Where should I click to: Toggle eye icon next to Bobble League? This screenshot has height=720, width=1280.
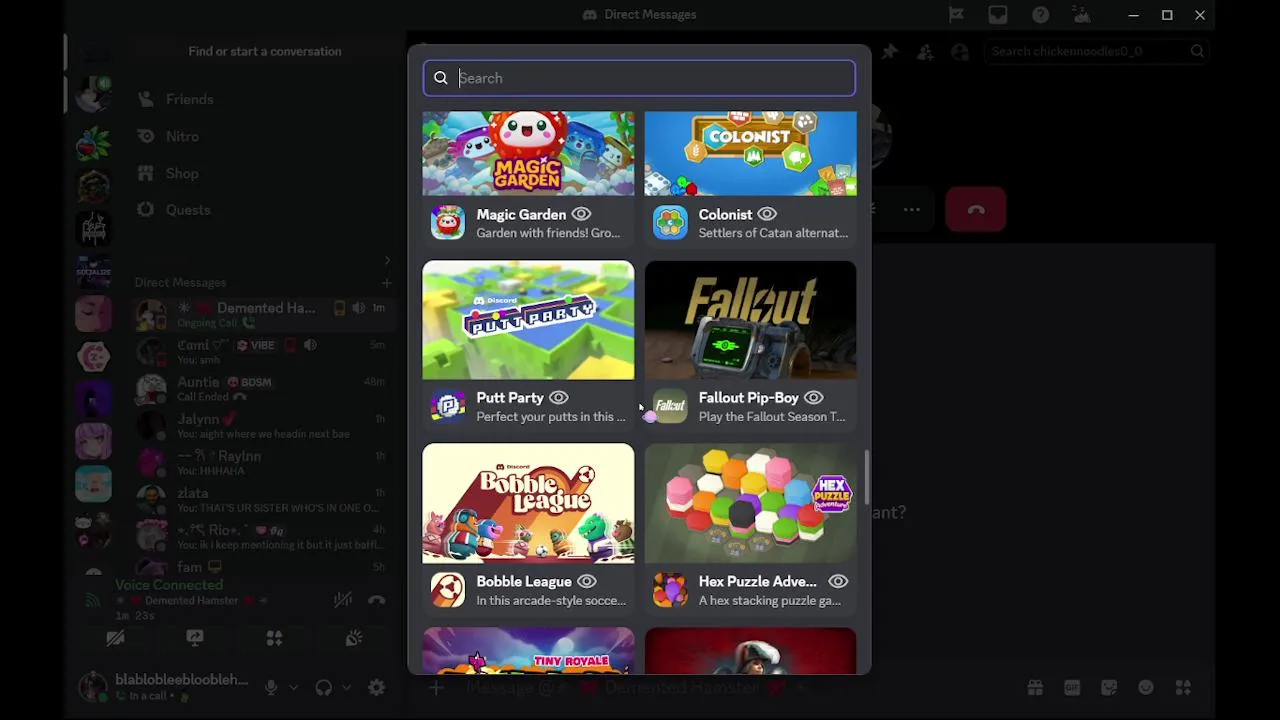click(587, 581)
